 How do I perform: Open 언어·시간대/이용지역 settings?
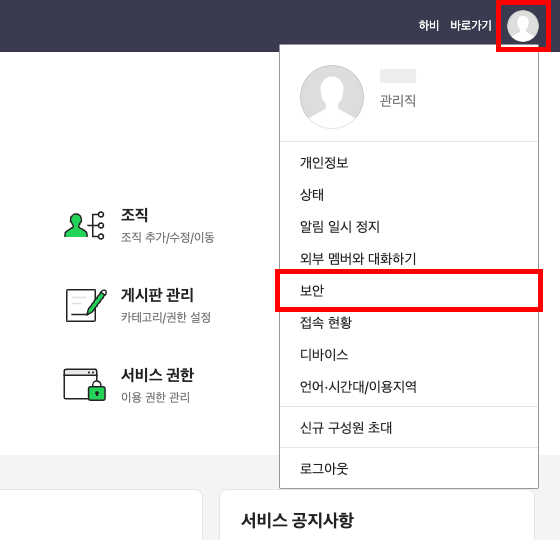click(x=409, y=386)
